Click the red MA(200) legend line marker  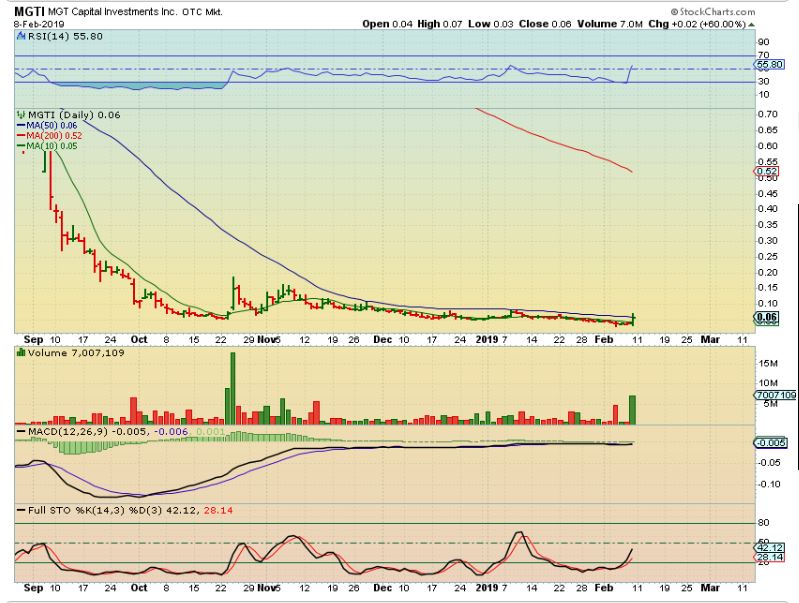[x=21, y=136]
